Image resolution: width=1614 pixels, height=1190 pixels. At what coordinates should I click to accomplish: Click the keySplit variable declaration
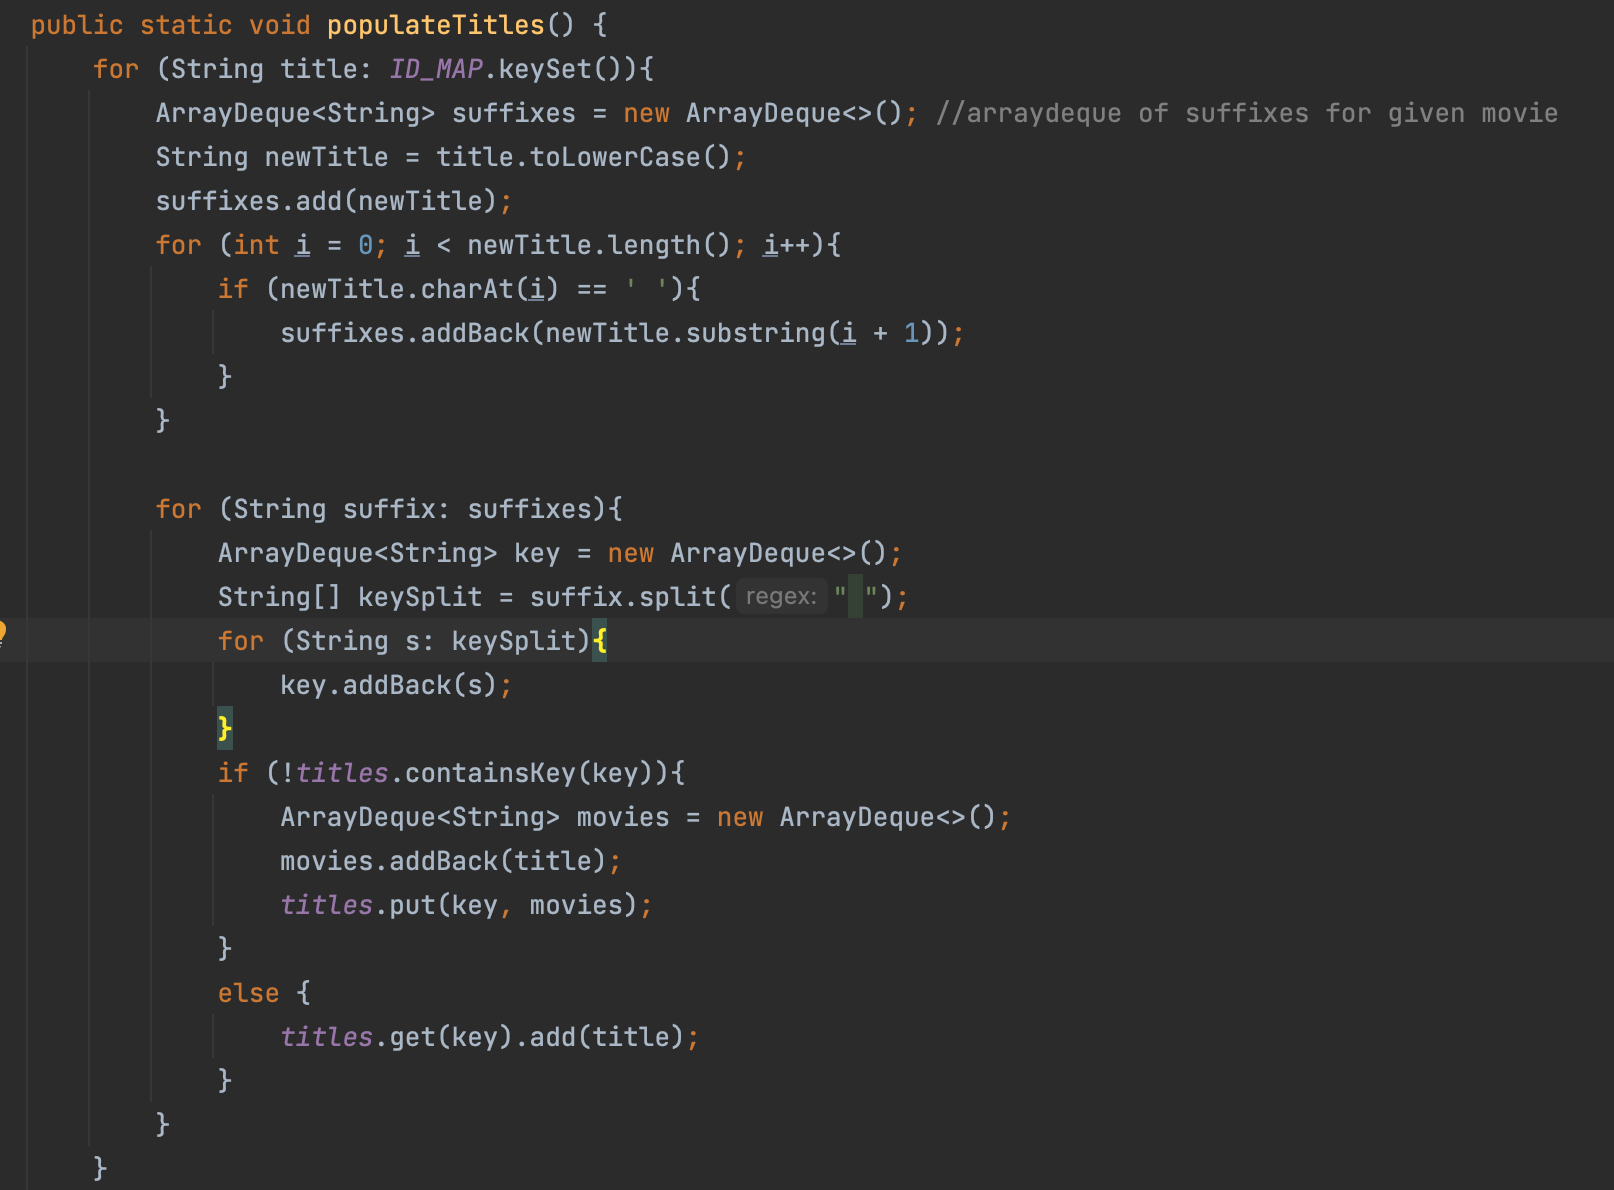(420, 597)
